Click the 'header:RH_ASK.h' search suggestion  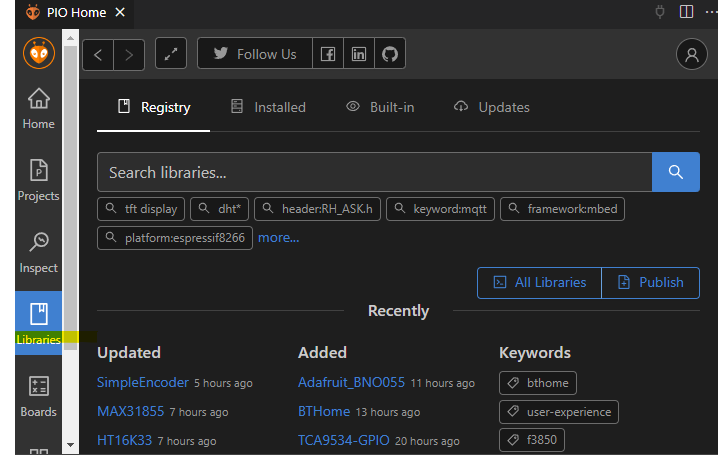(317, 209)
